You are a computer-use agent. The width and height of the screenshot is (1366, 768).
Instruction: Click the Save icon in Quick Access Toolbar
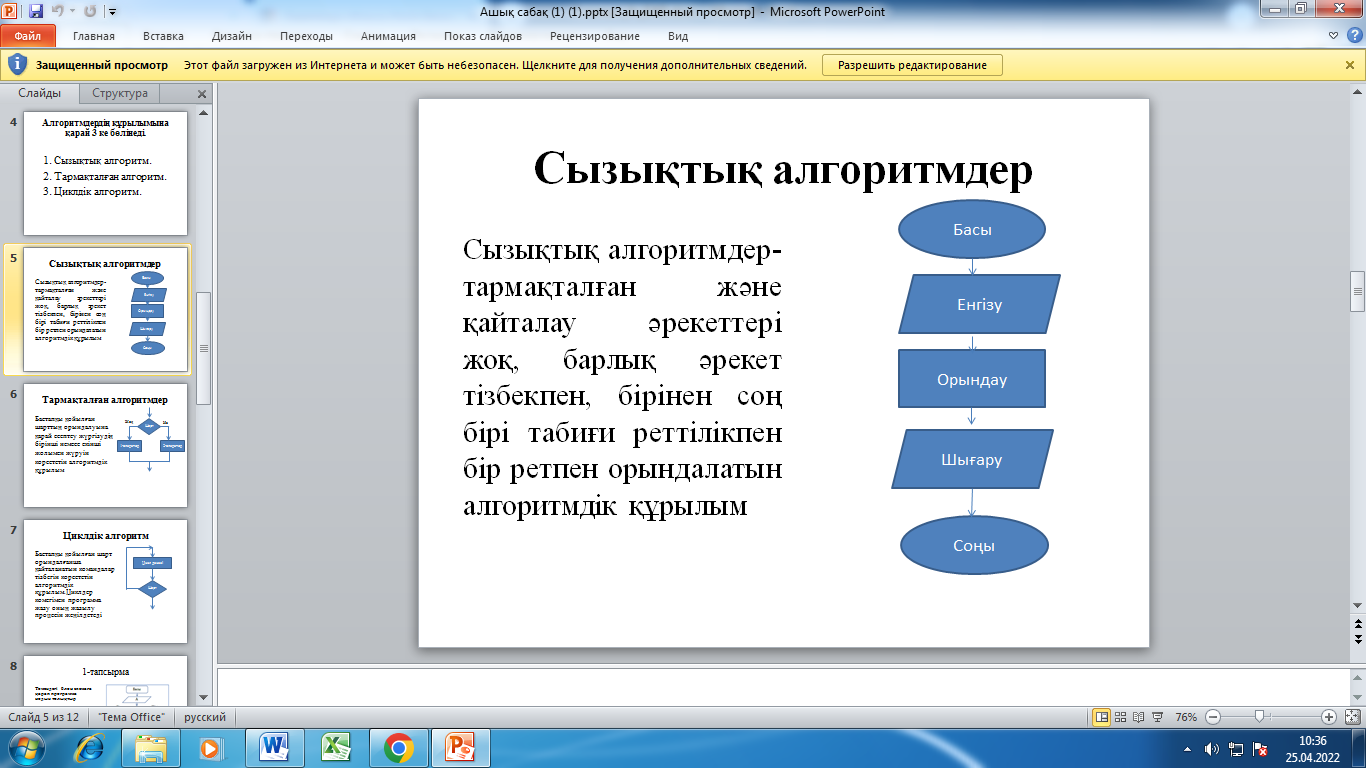tap(36, 12)
